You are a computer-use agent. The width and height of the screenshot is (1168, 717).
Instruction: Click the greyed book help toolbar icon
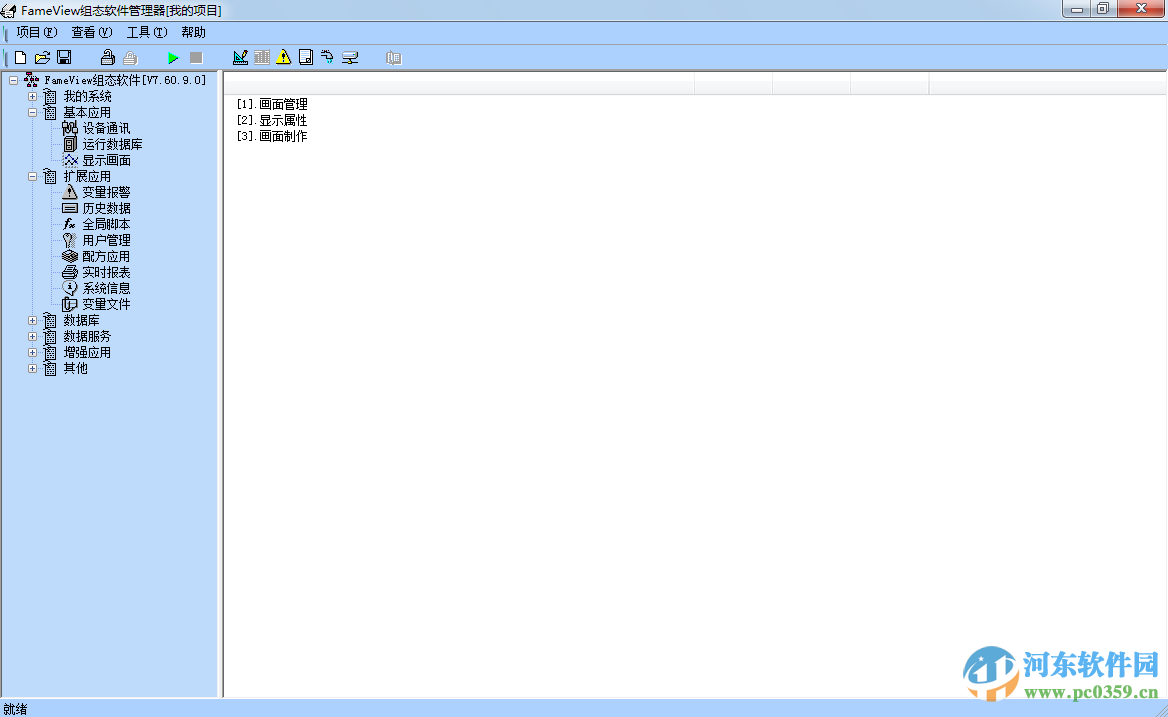coord(393,57)
